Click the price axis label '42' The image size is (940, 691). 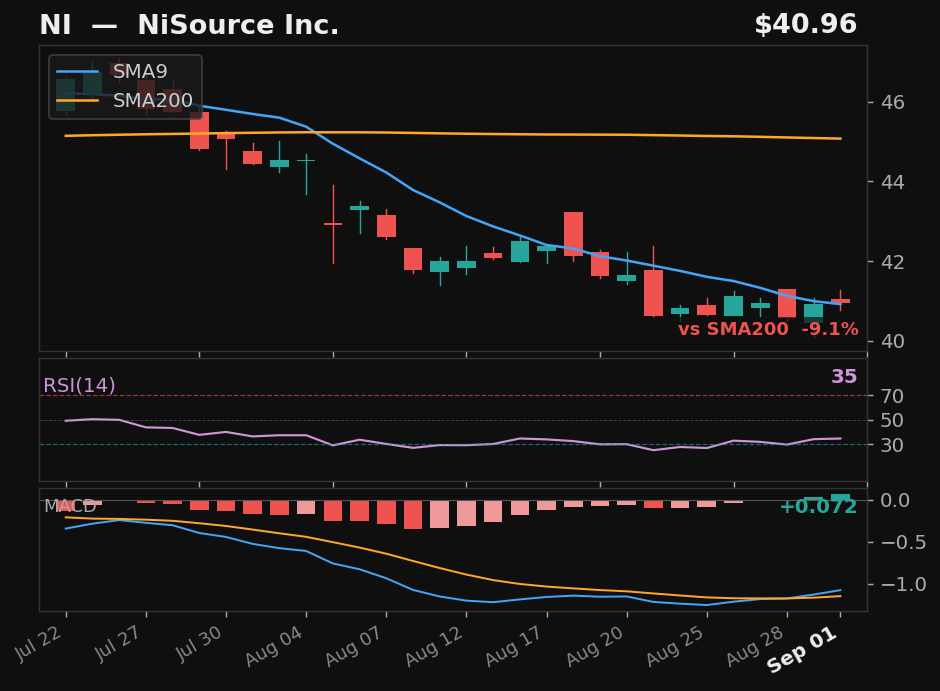(893, 262)
